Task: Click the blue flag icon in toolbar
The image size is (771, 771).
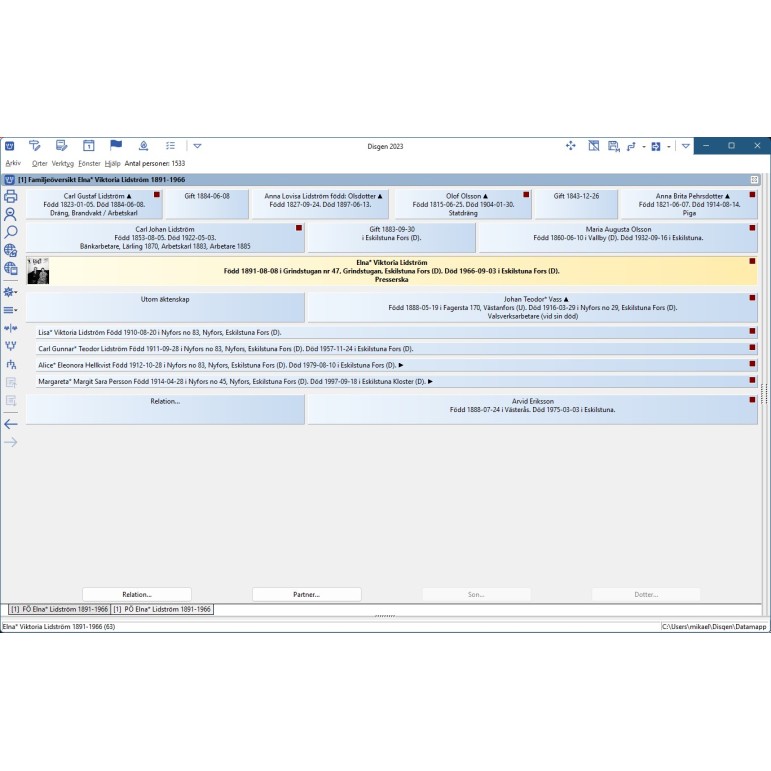Action: click(116, 146)
